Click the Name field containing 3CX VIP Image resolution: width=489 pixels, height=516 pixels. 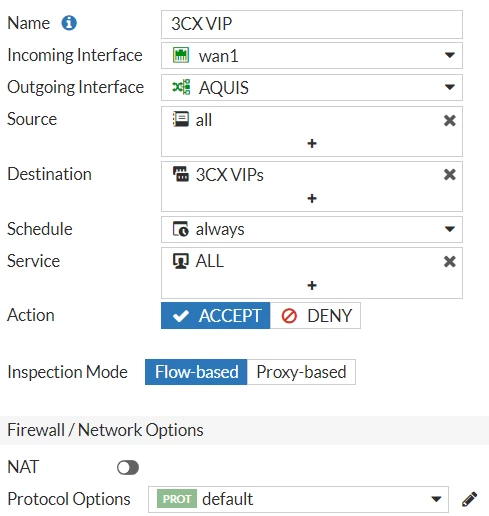pyautogui.click(x=312, y=24)
